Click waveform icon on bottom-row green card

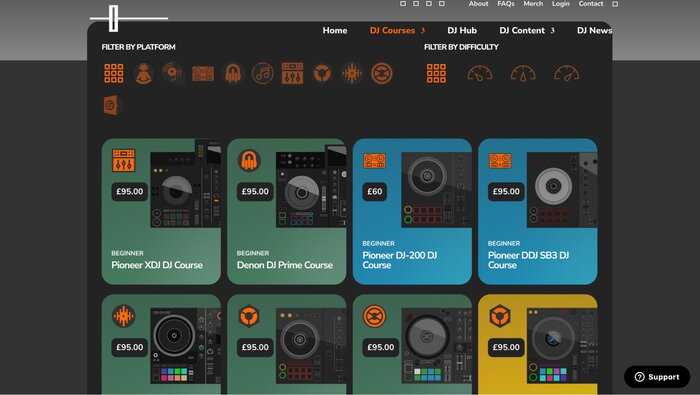(x=124, y=316)
